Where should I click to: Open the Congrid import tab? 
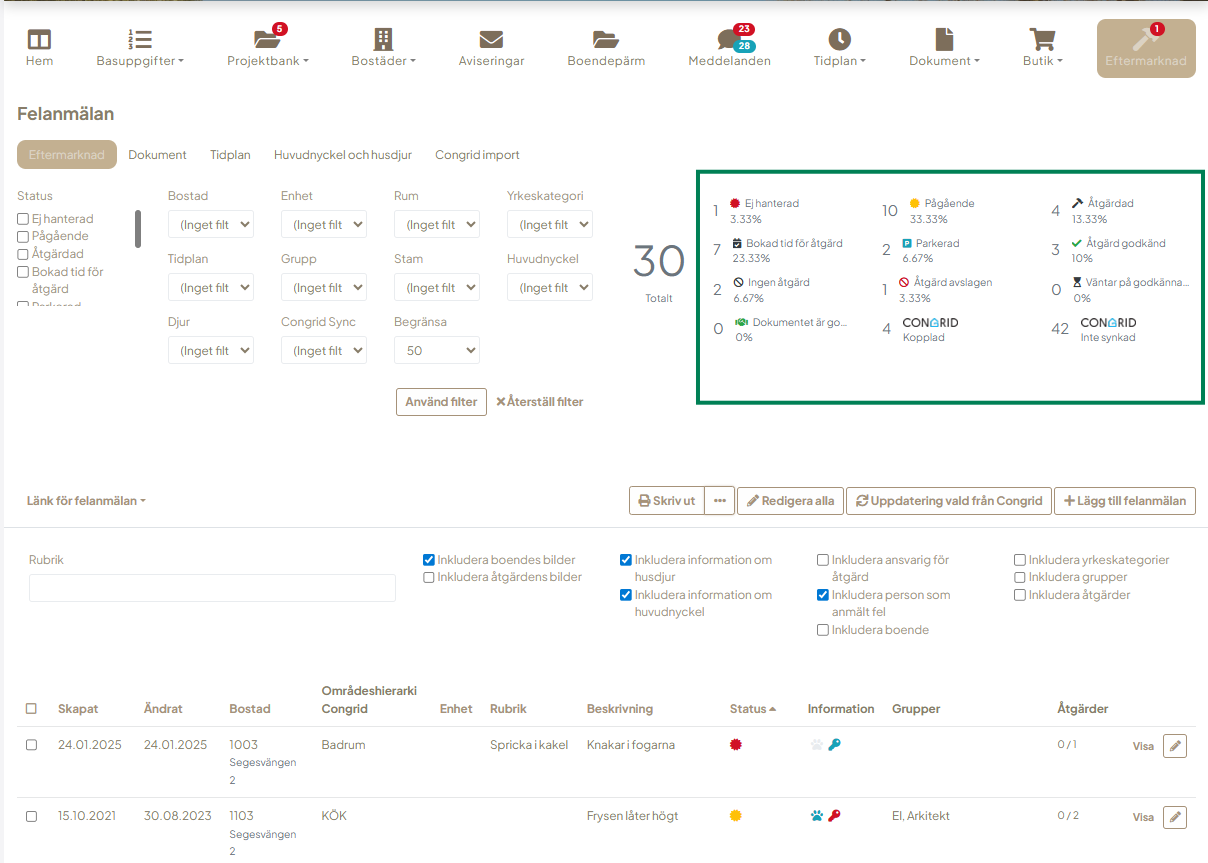click(477, 155)
